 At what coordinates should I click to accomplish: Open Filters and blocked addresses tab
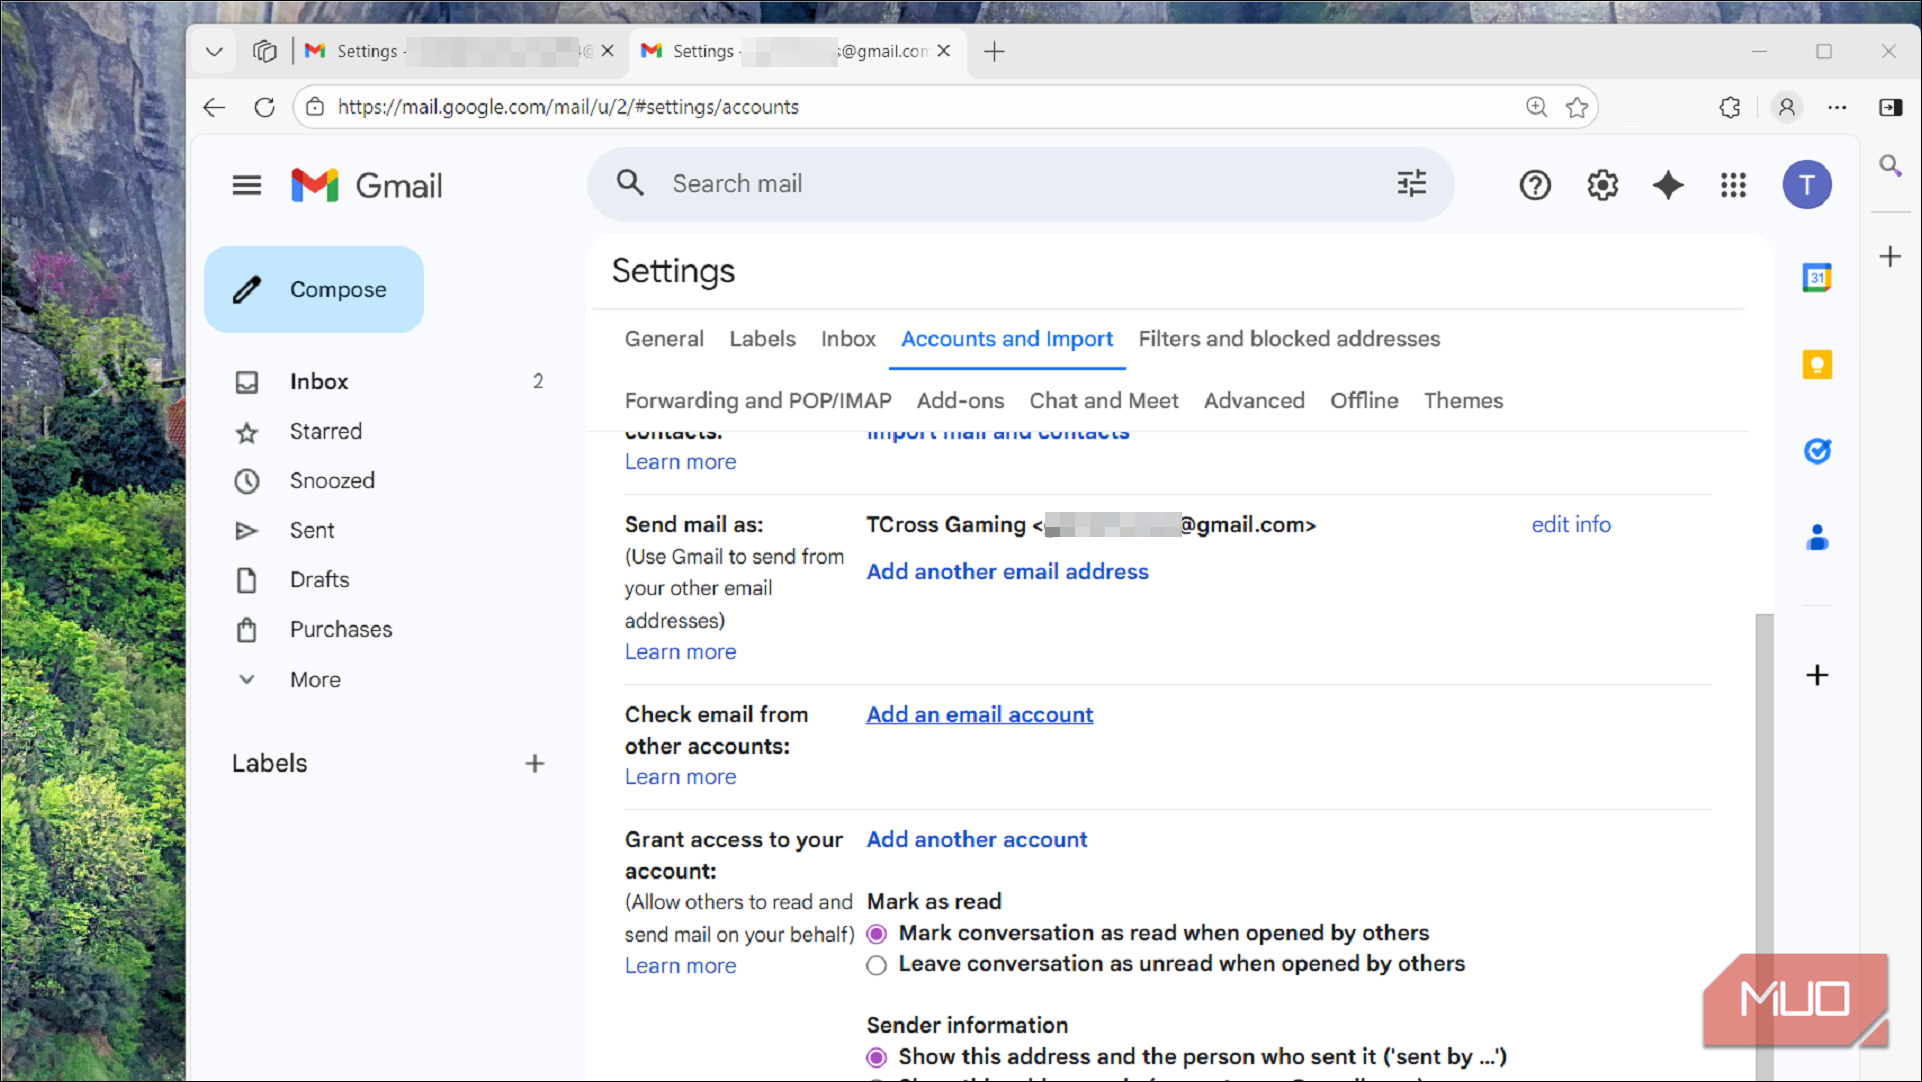1289,339
